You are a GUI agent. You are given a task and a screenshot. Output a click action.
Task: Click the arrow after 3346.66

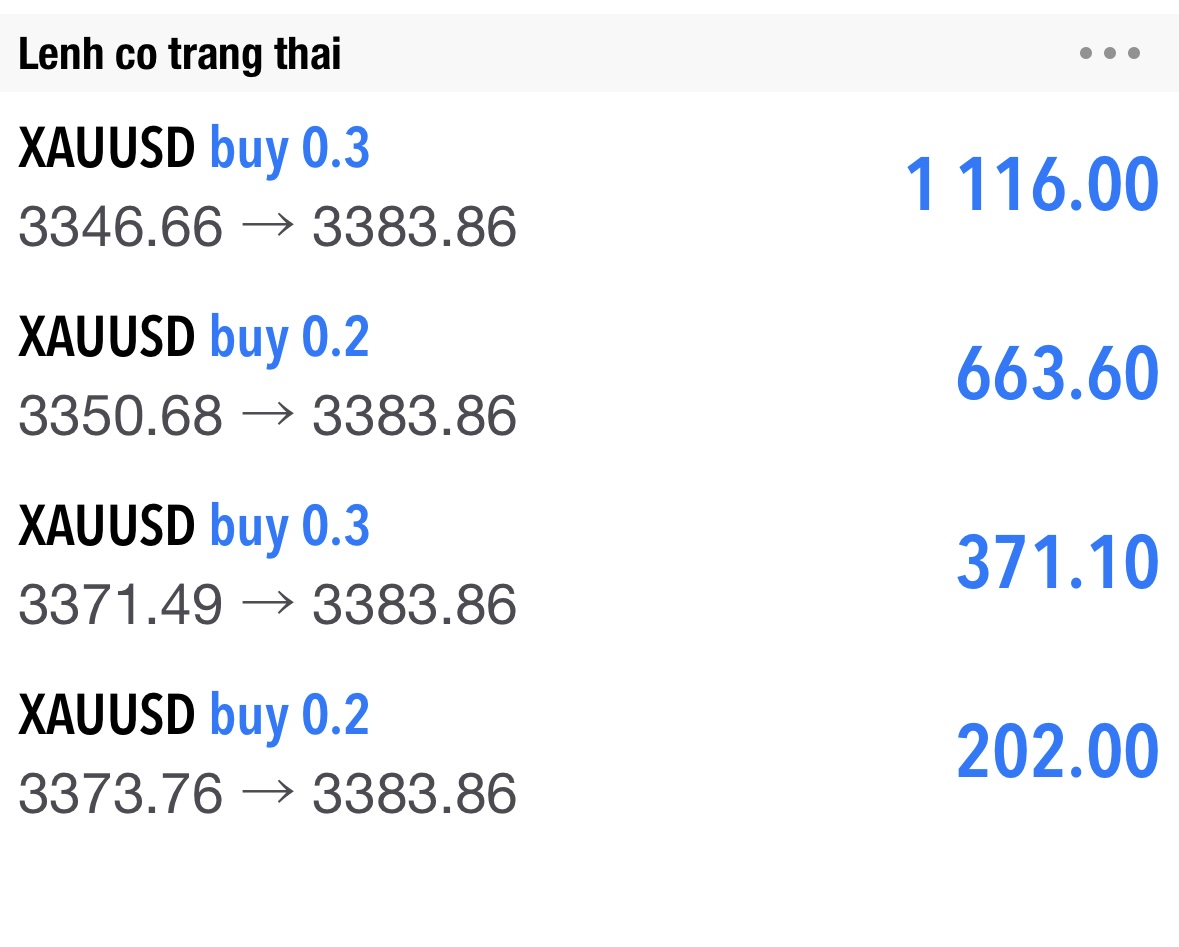(267, 226)
